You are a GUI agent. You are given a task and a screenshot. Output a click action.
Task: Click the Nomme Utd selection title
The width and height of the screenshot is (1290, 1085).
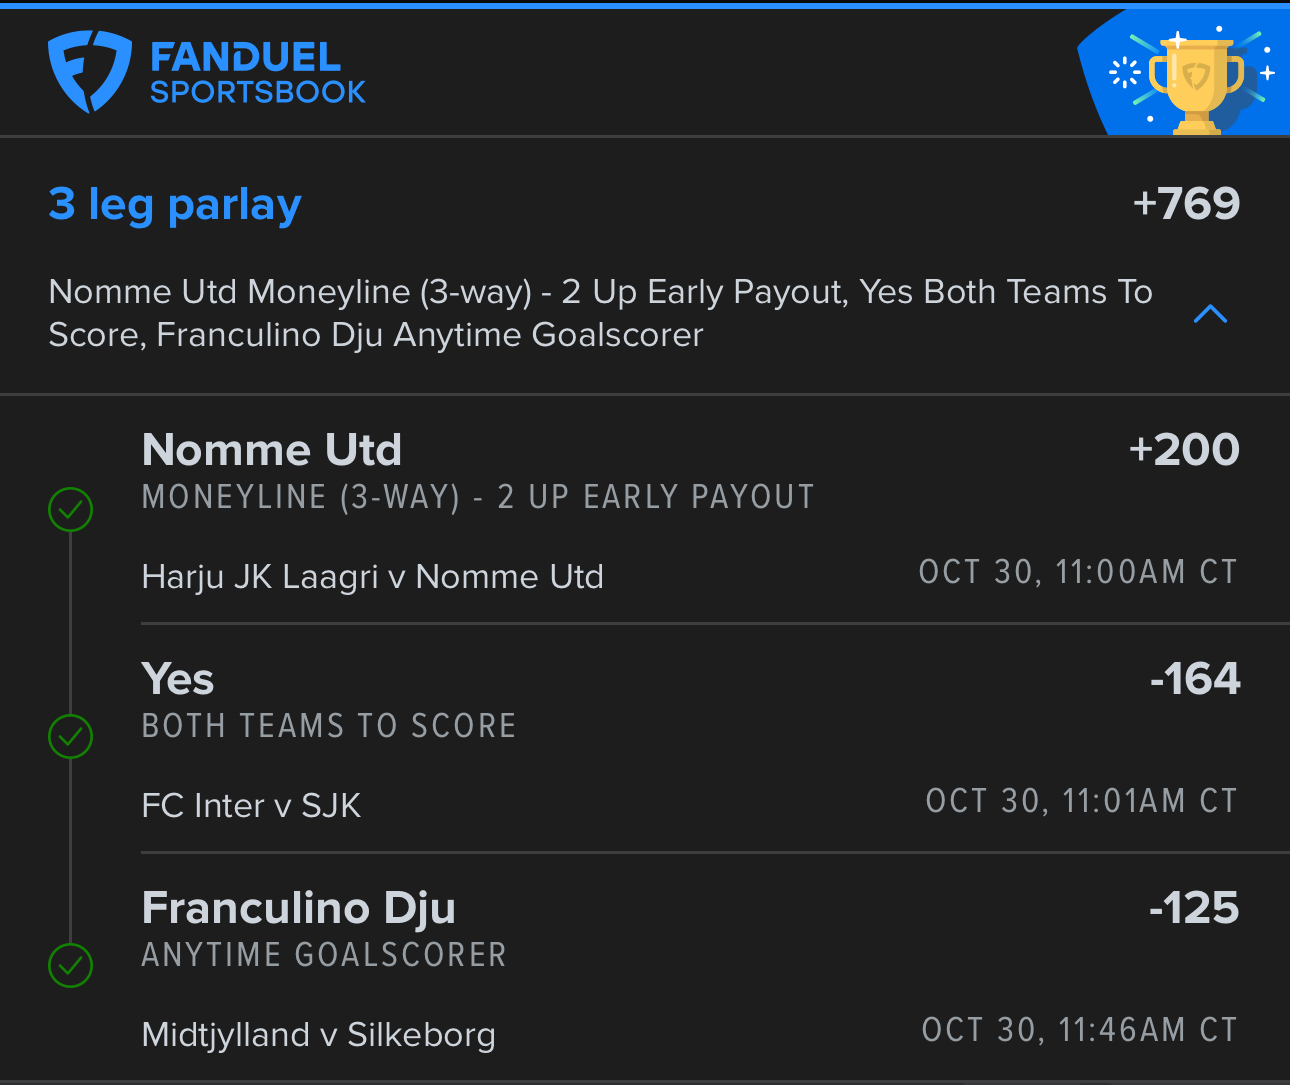272,450
